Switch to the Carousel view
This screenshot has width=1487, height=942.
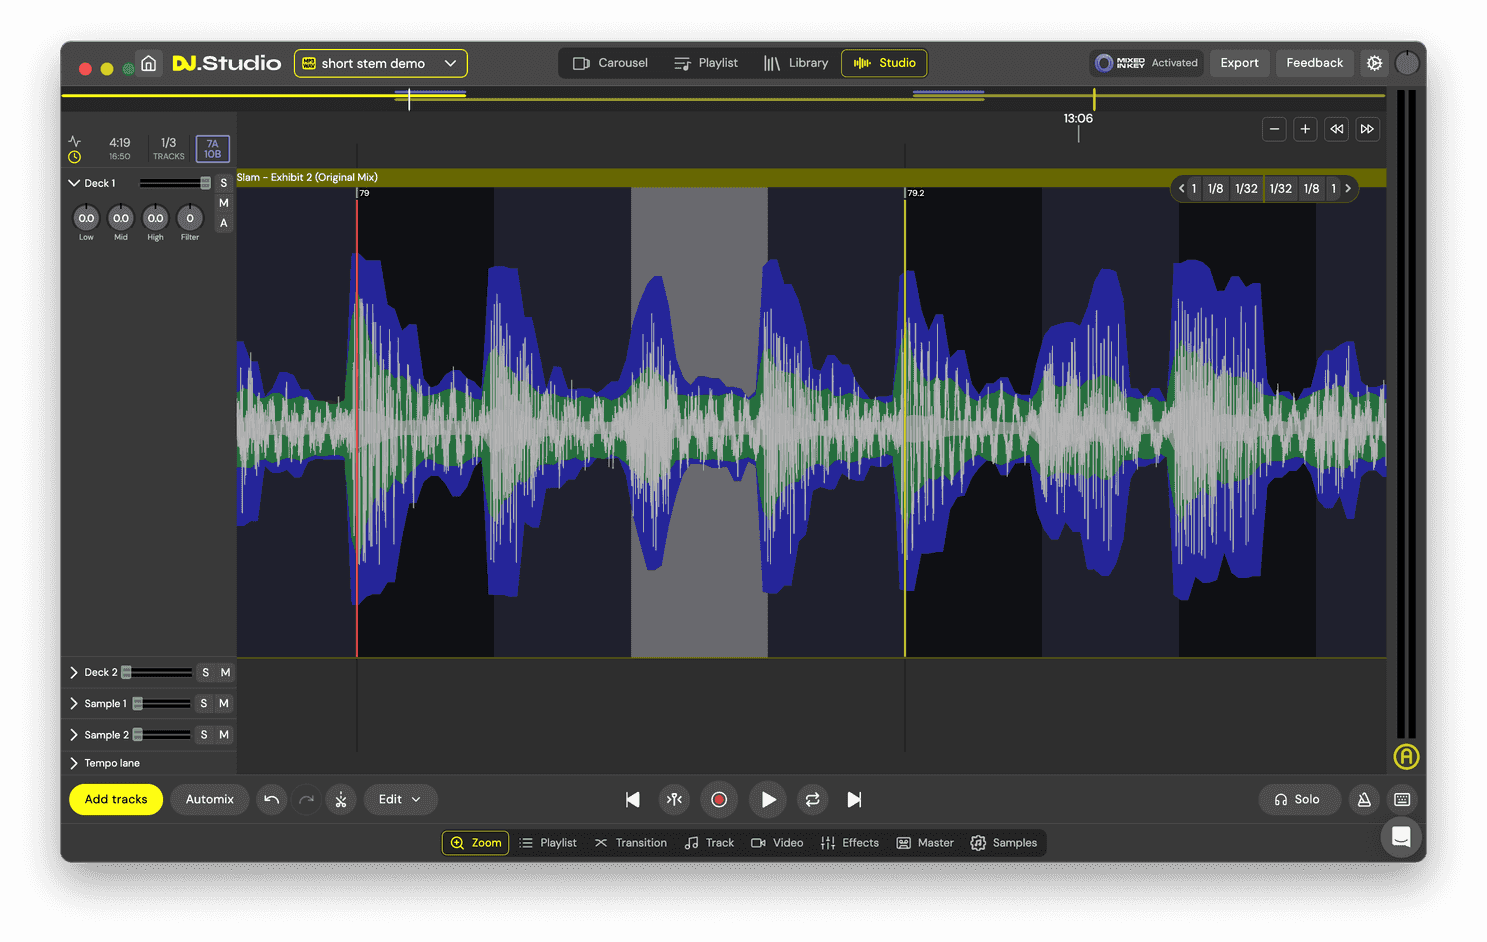[x=609, y=62]
